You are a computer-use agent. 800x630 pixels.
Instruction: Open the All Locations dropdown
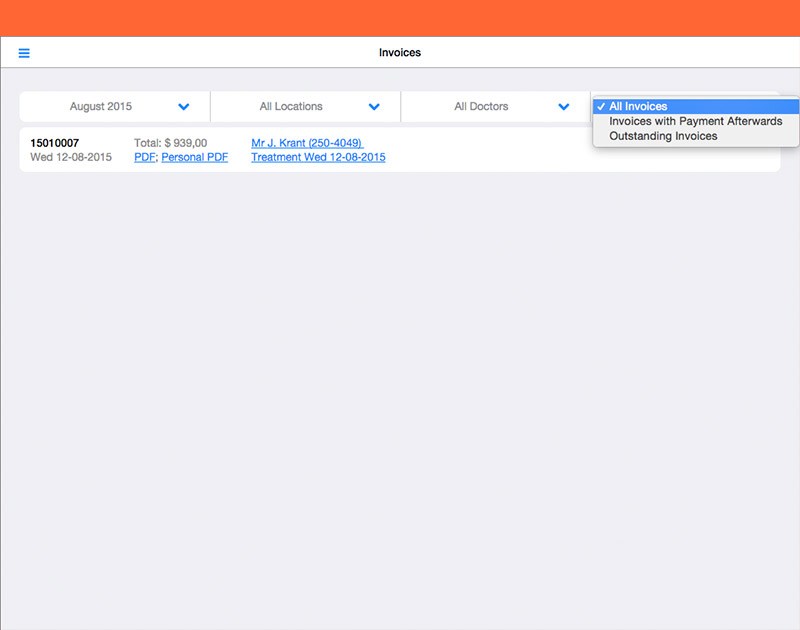[305, 107]
